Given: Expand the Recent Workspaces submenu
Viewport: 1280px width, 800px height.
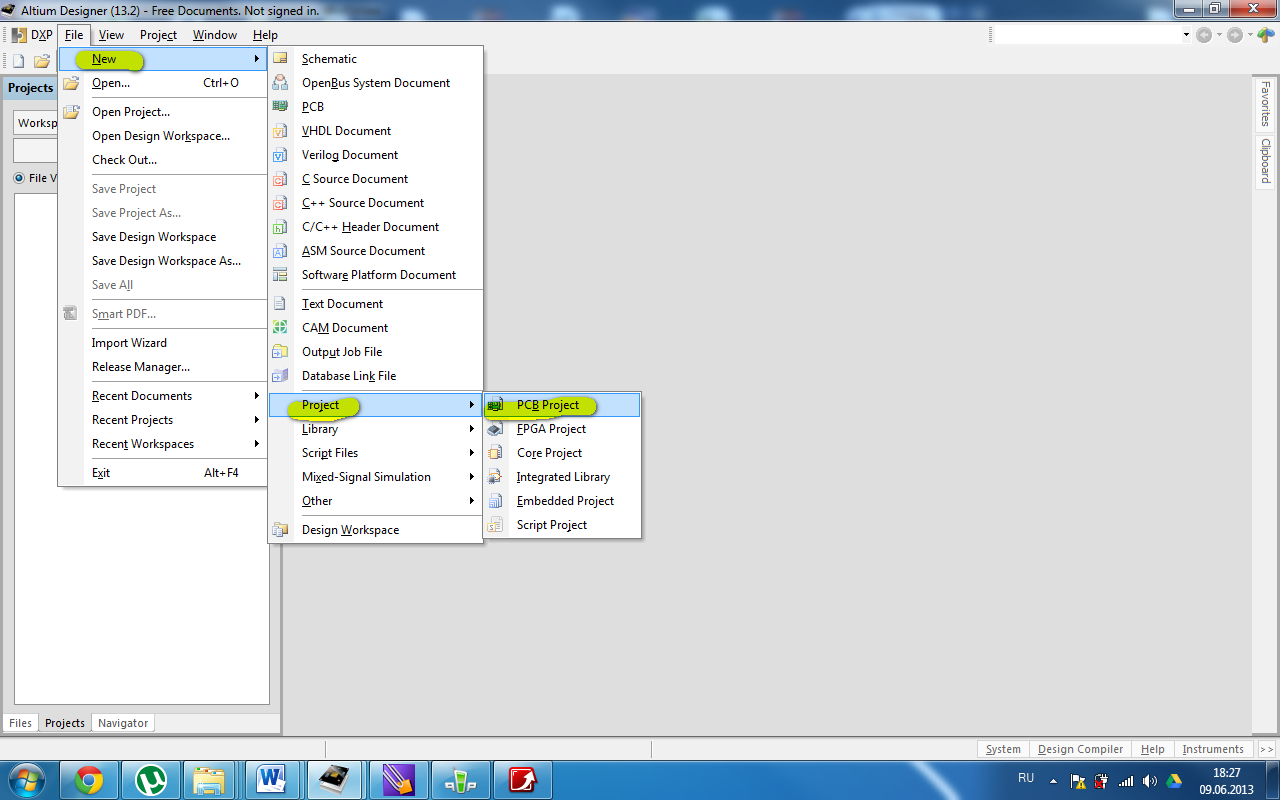Looking at the screenshot, I should click(162, 444).
